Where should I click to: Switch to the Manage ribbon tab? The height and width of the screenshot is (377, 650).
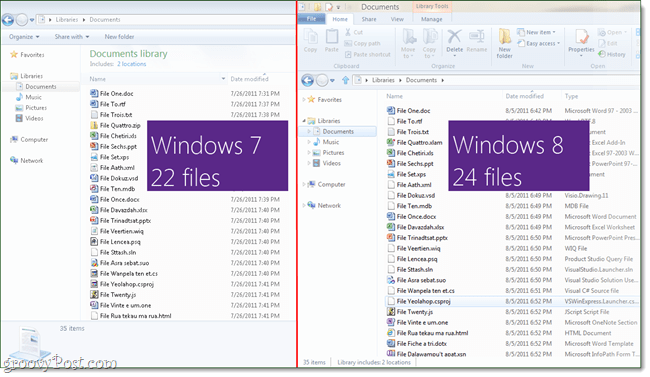click(x=432, y=19)
